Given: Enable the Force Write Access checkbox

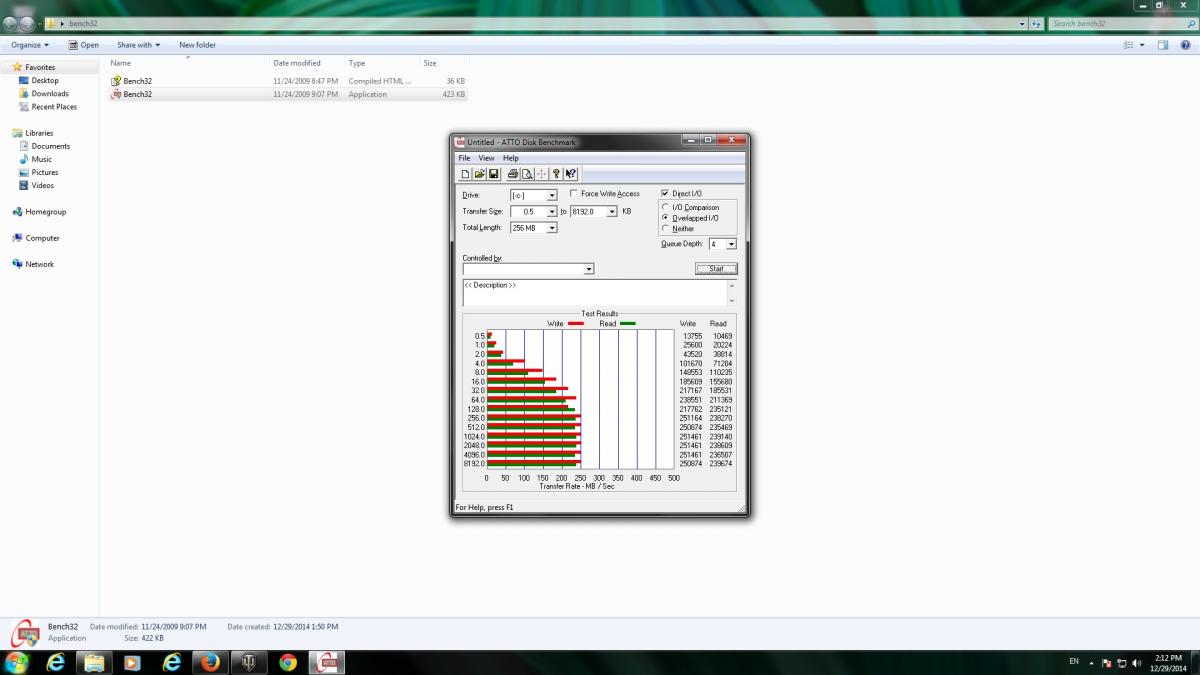Looking at the screenshot, I should coord(573,193).
